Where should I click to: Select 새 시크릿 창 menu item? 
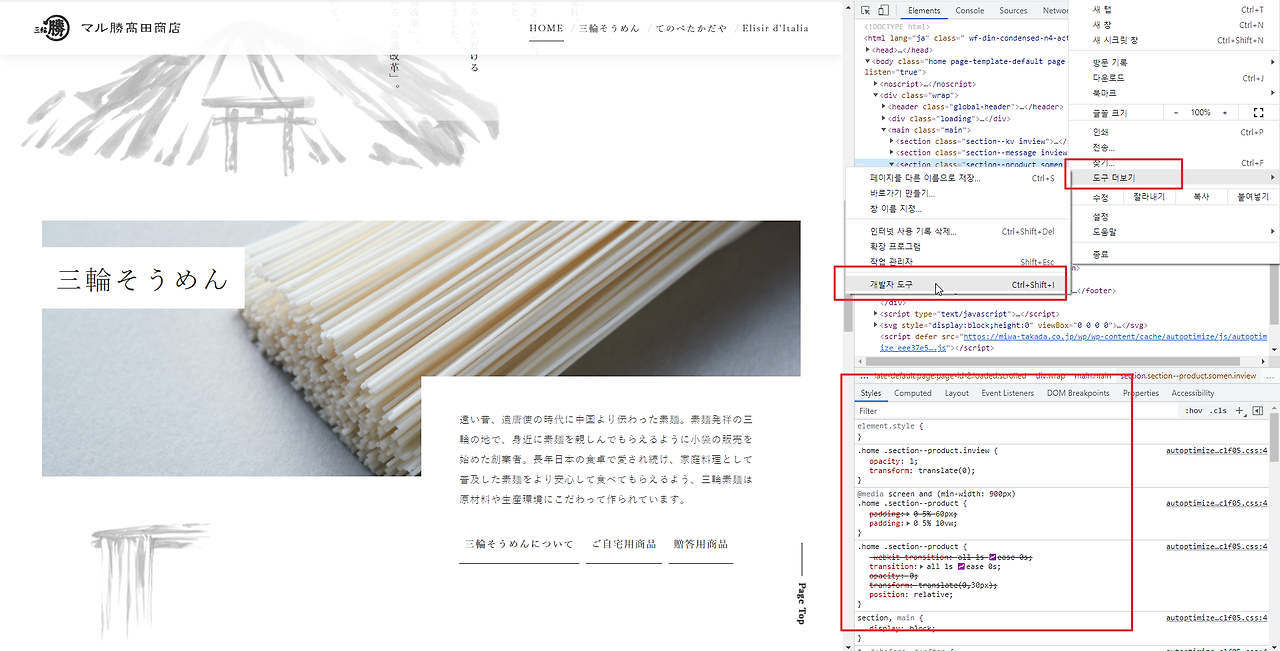tap(1174, 40)
